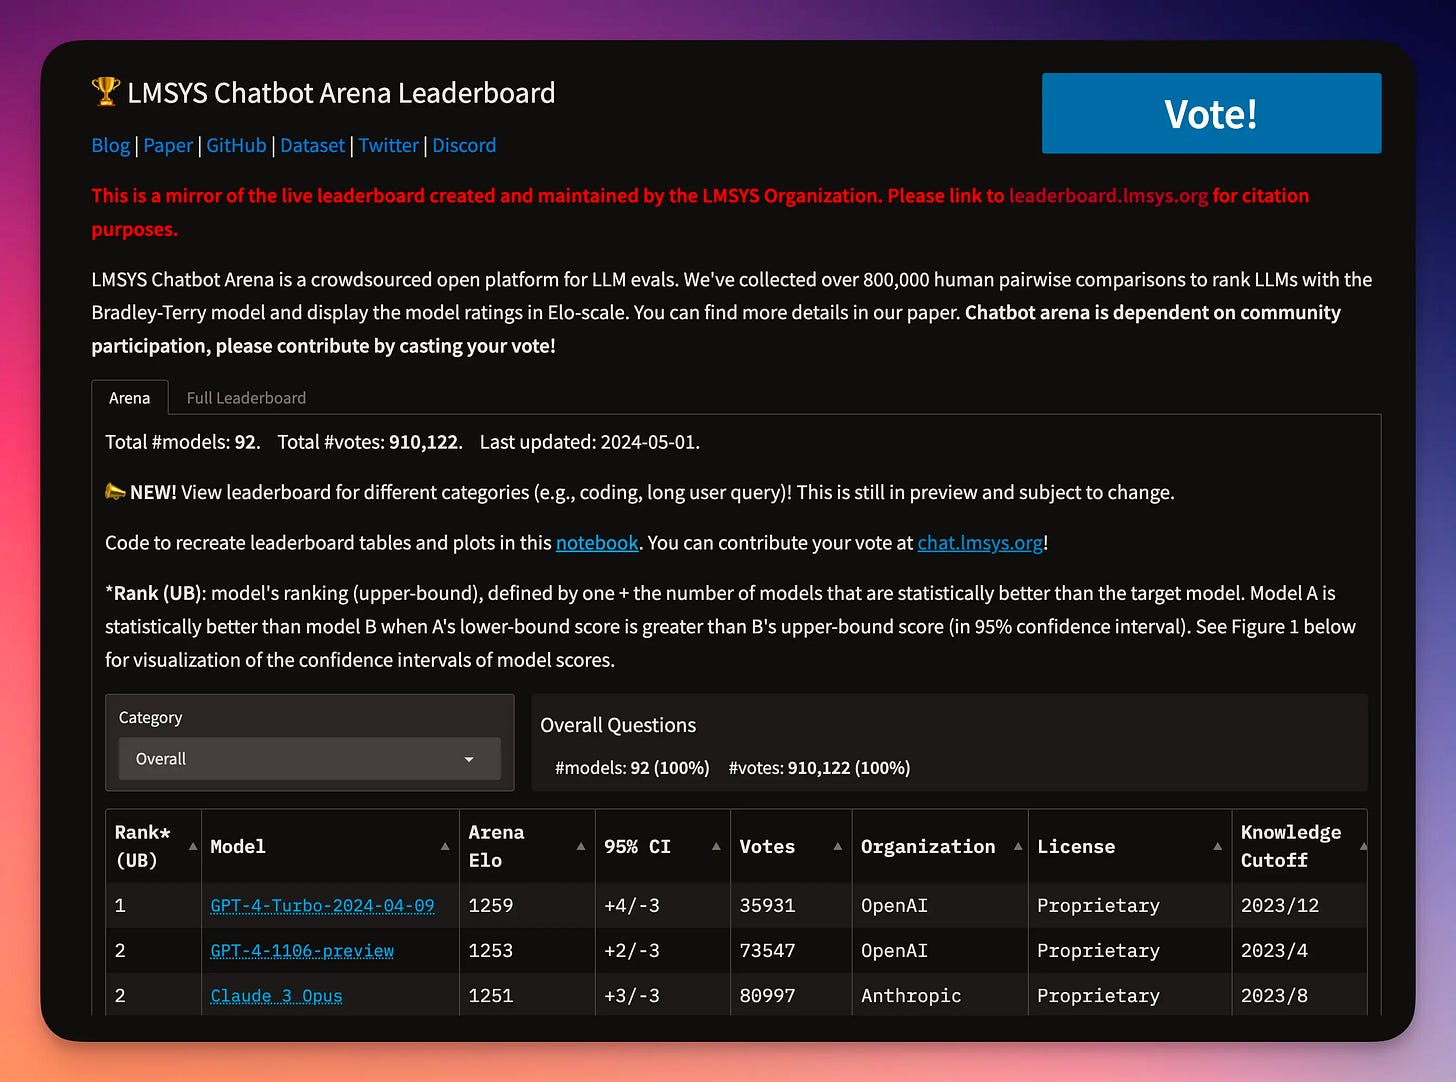Click the votes count 35931
1456x1082 pixels.
pos(767,906)
